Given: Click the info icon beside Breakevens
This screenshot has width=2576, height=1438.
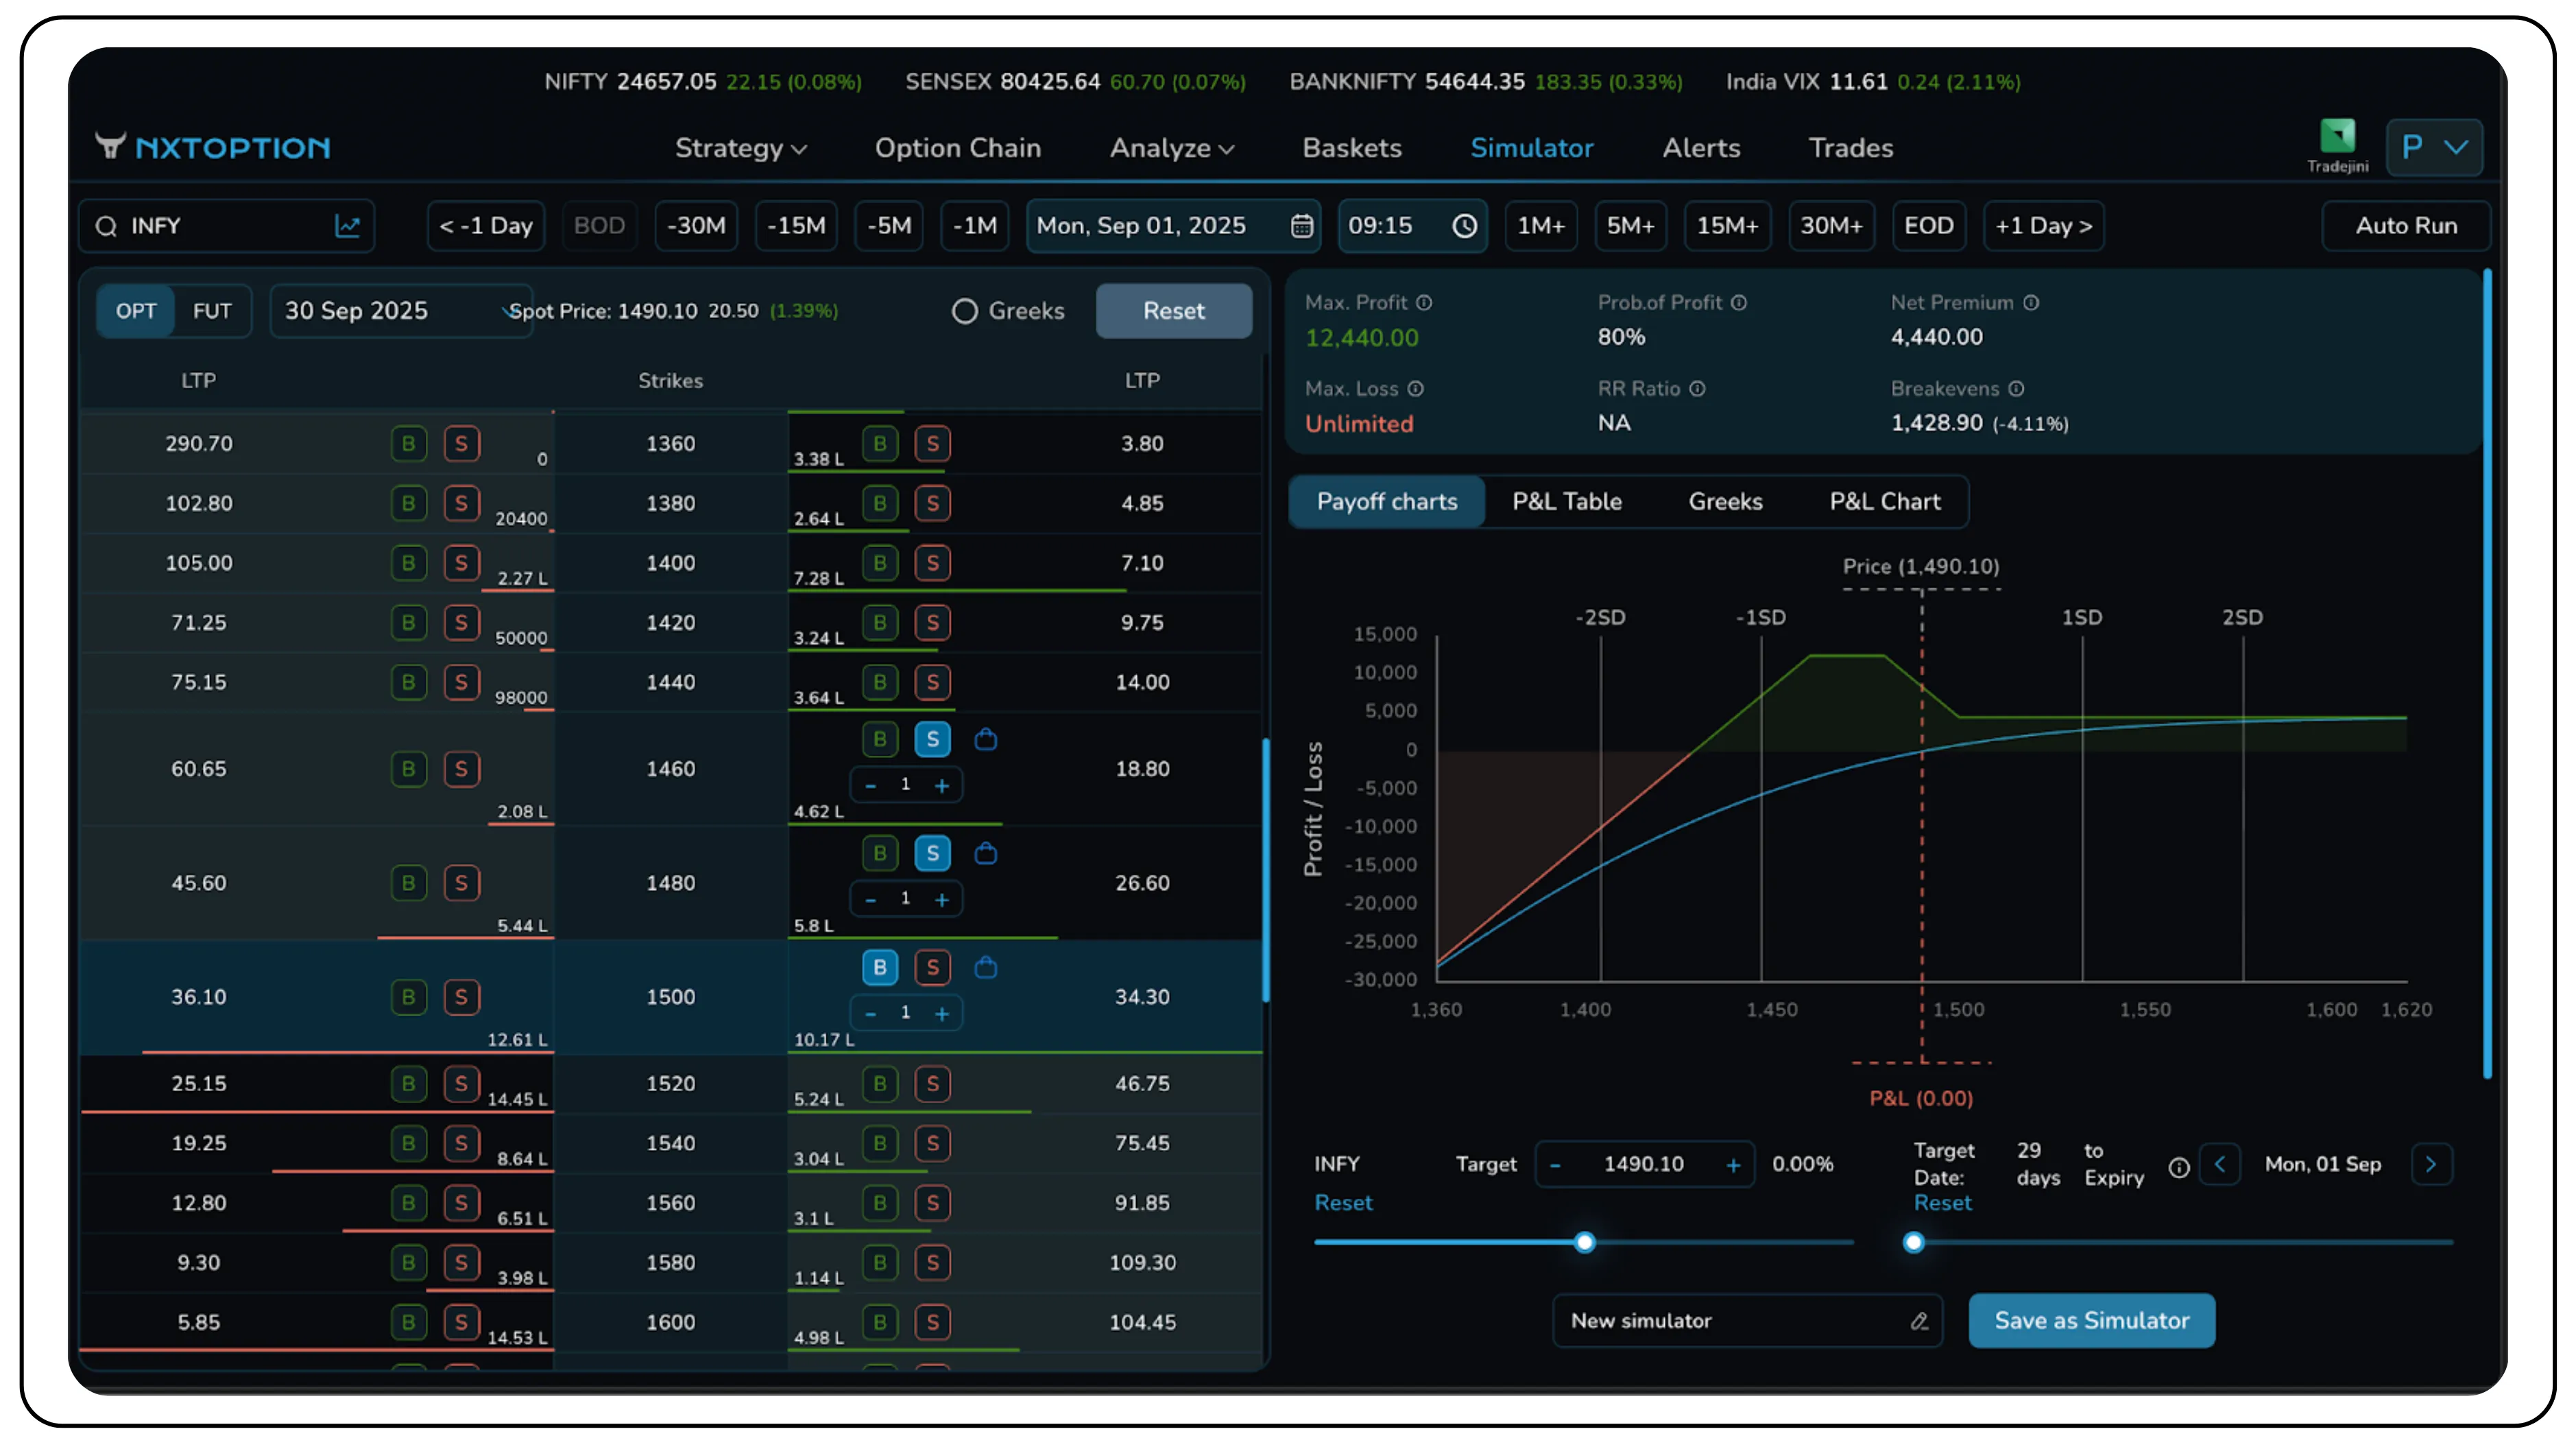Looking at the screenshot, I should click(x=2016, y=389).
